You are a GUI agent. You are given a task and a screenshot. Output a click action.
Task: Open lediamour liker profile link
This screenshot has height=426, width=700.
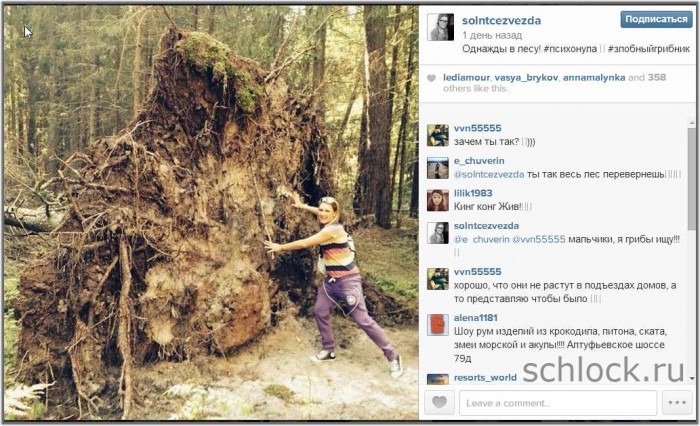tap(467, 77)
